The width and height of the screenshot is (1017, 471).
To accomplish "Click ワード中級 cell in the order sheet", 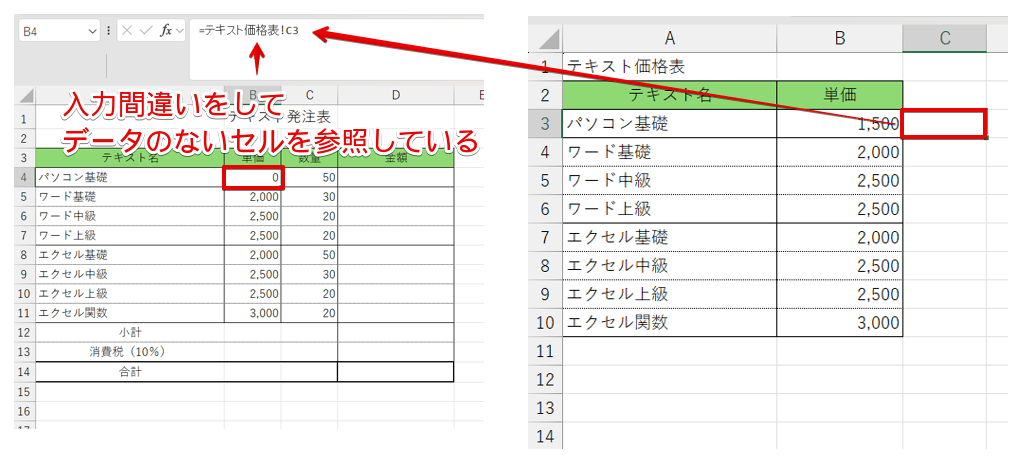I will (130, 216).
